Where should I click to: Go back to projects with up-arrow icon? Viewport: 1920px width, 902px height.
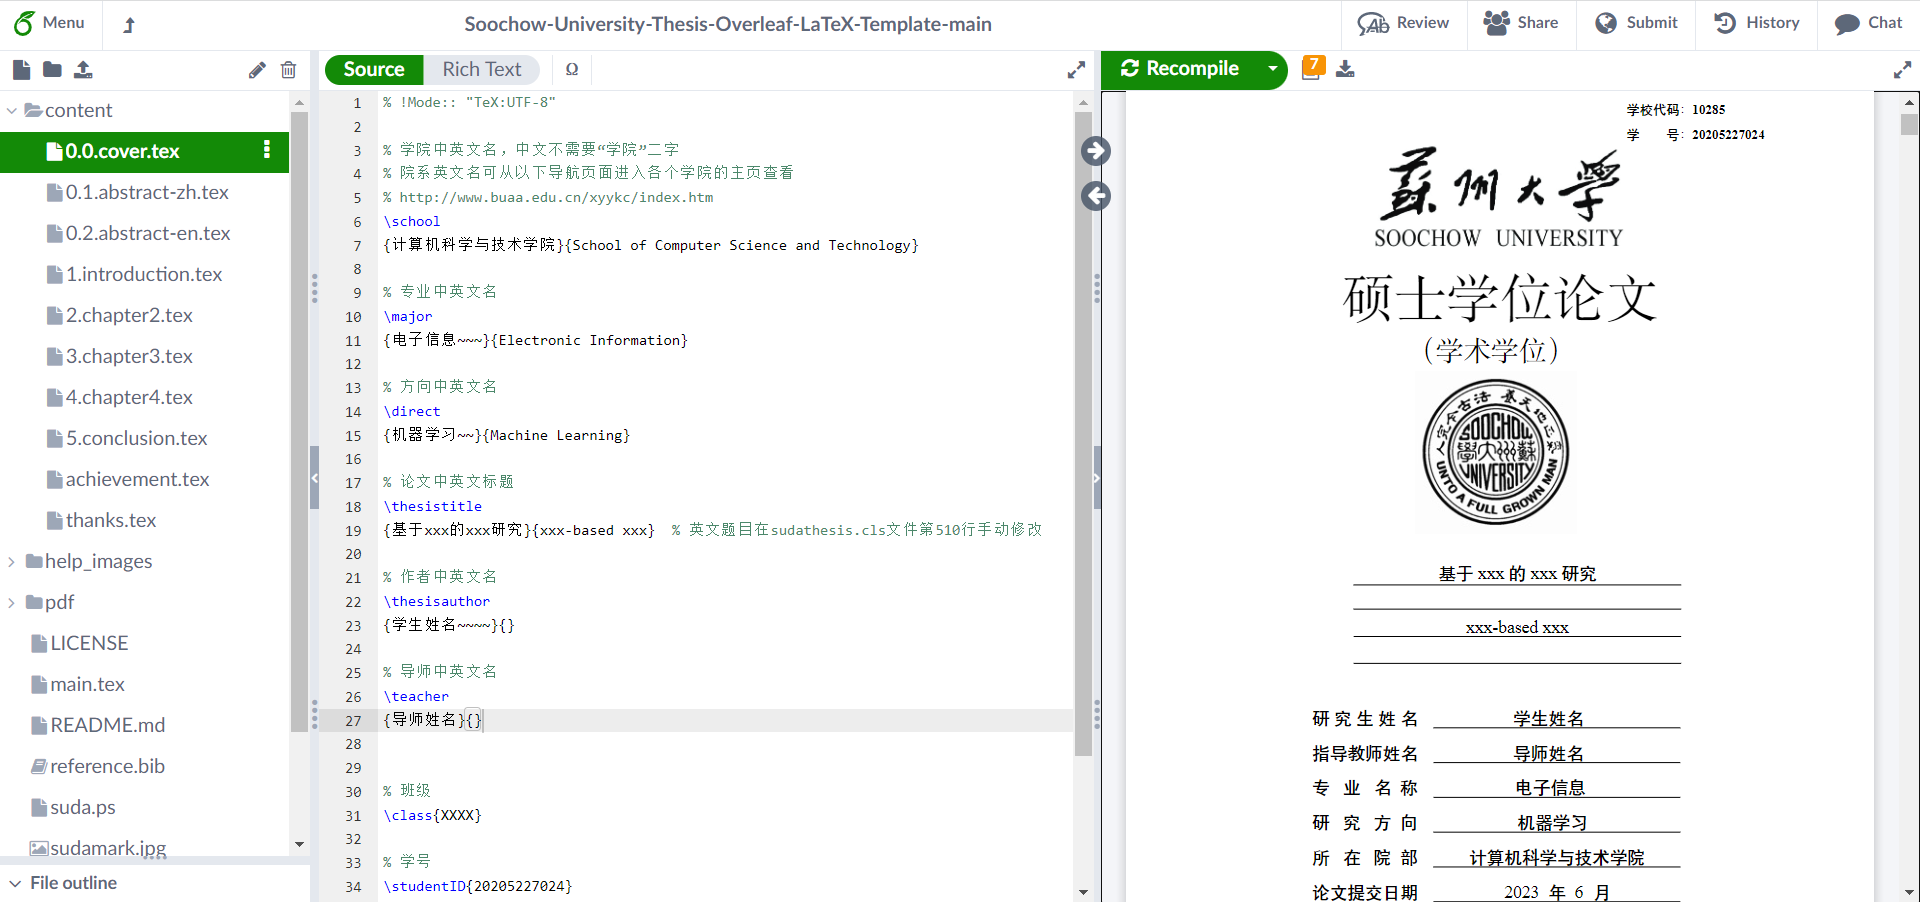click(129, 25)
